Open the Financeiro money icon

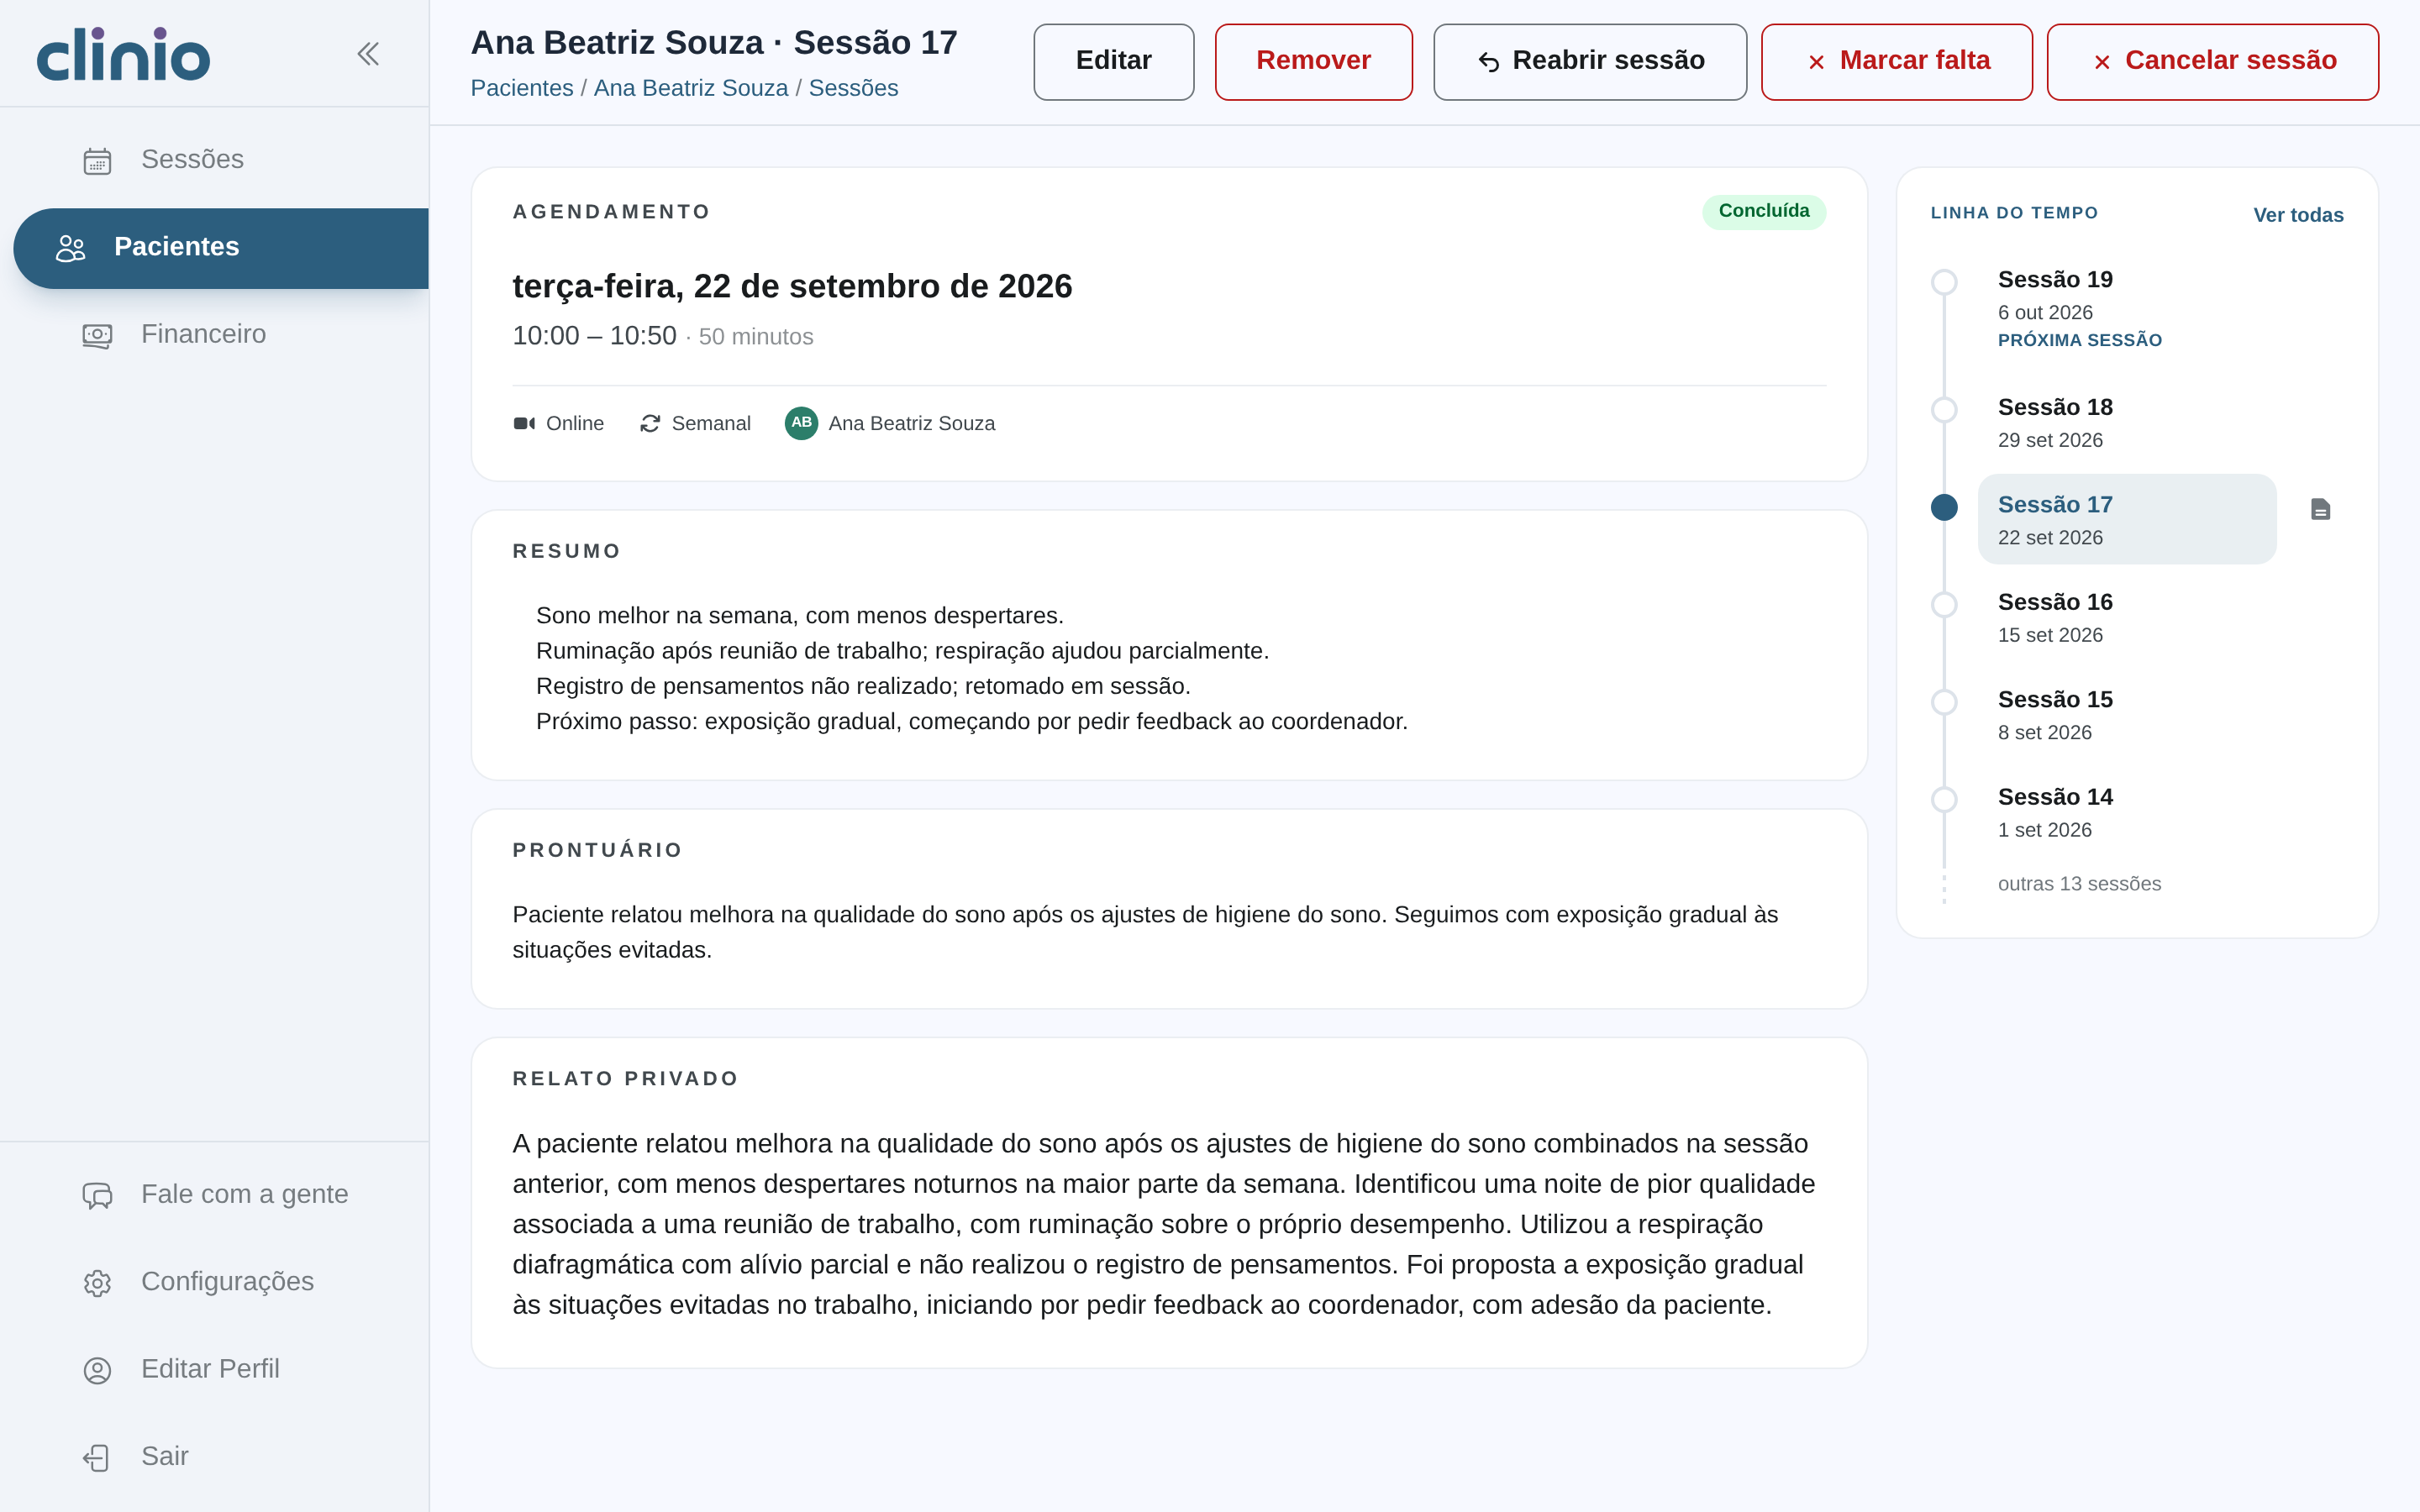click(x=97, y=335)
